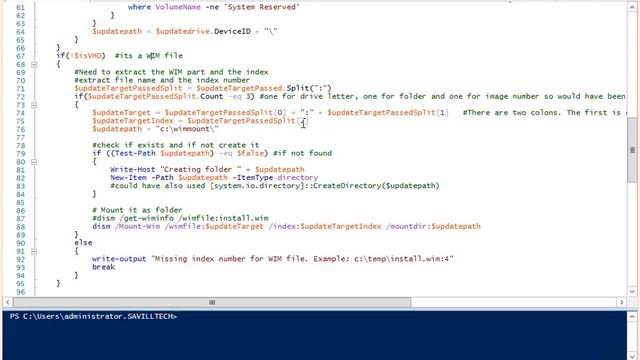Click the $false value on line 79
640x360 pixels.
pos(250,153)
